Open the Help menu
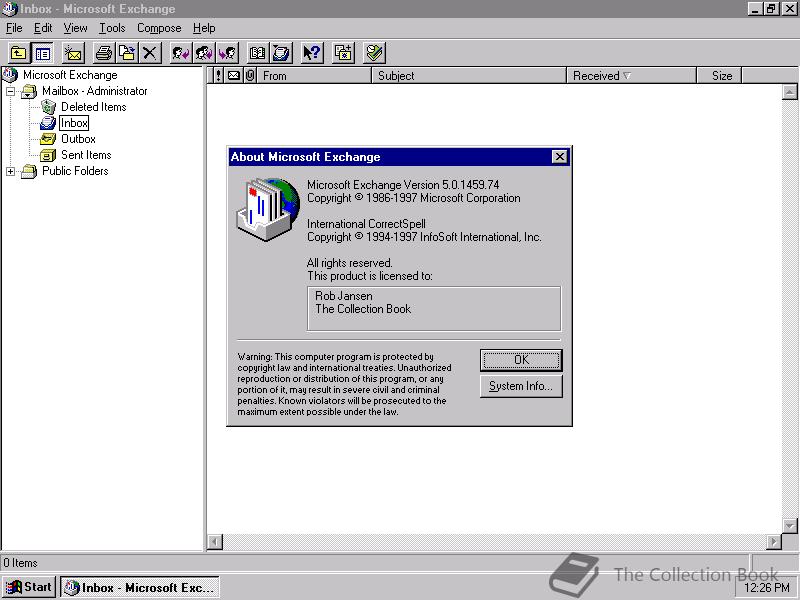This screenshot has height=600, width=800. point(204,28)
